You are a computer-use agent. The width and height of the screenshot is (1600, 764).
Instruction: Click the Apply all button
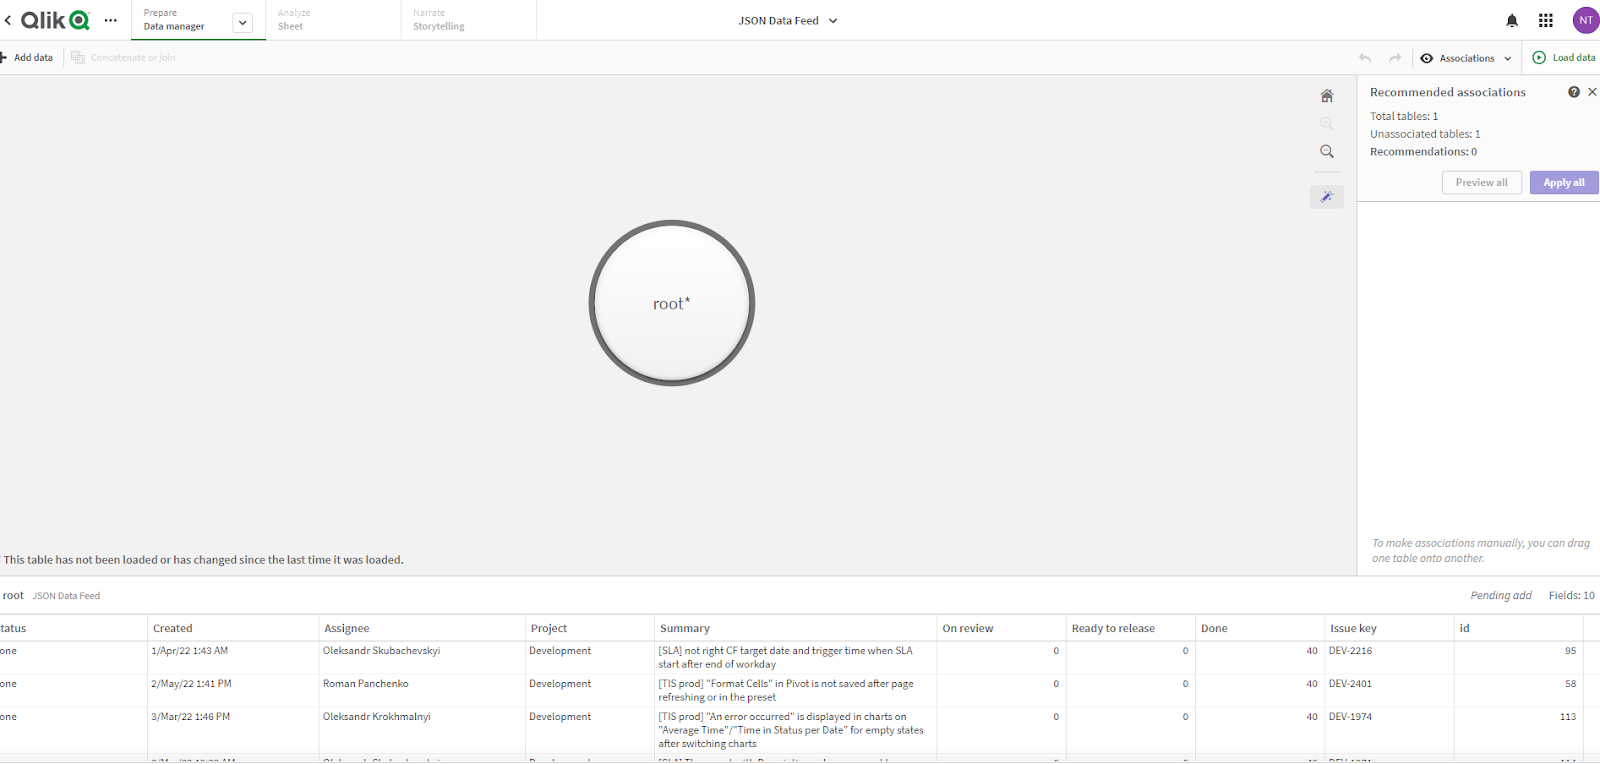(x=1563, y=183)
